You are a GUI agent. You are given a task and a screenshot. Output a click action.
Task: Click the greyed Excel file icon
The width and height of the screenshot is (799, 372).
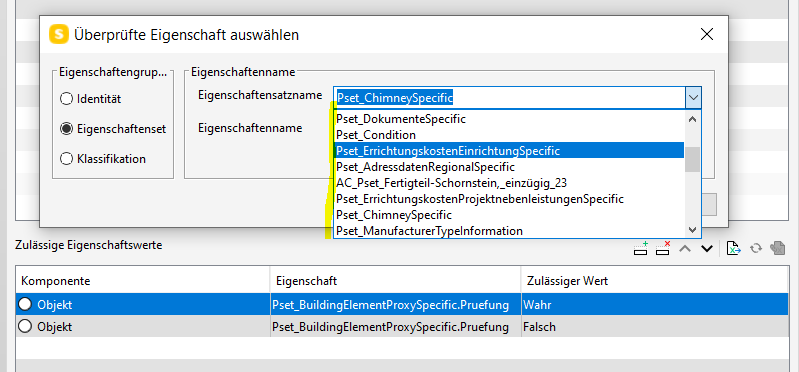point(778,248)
